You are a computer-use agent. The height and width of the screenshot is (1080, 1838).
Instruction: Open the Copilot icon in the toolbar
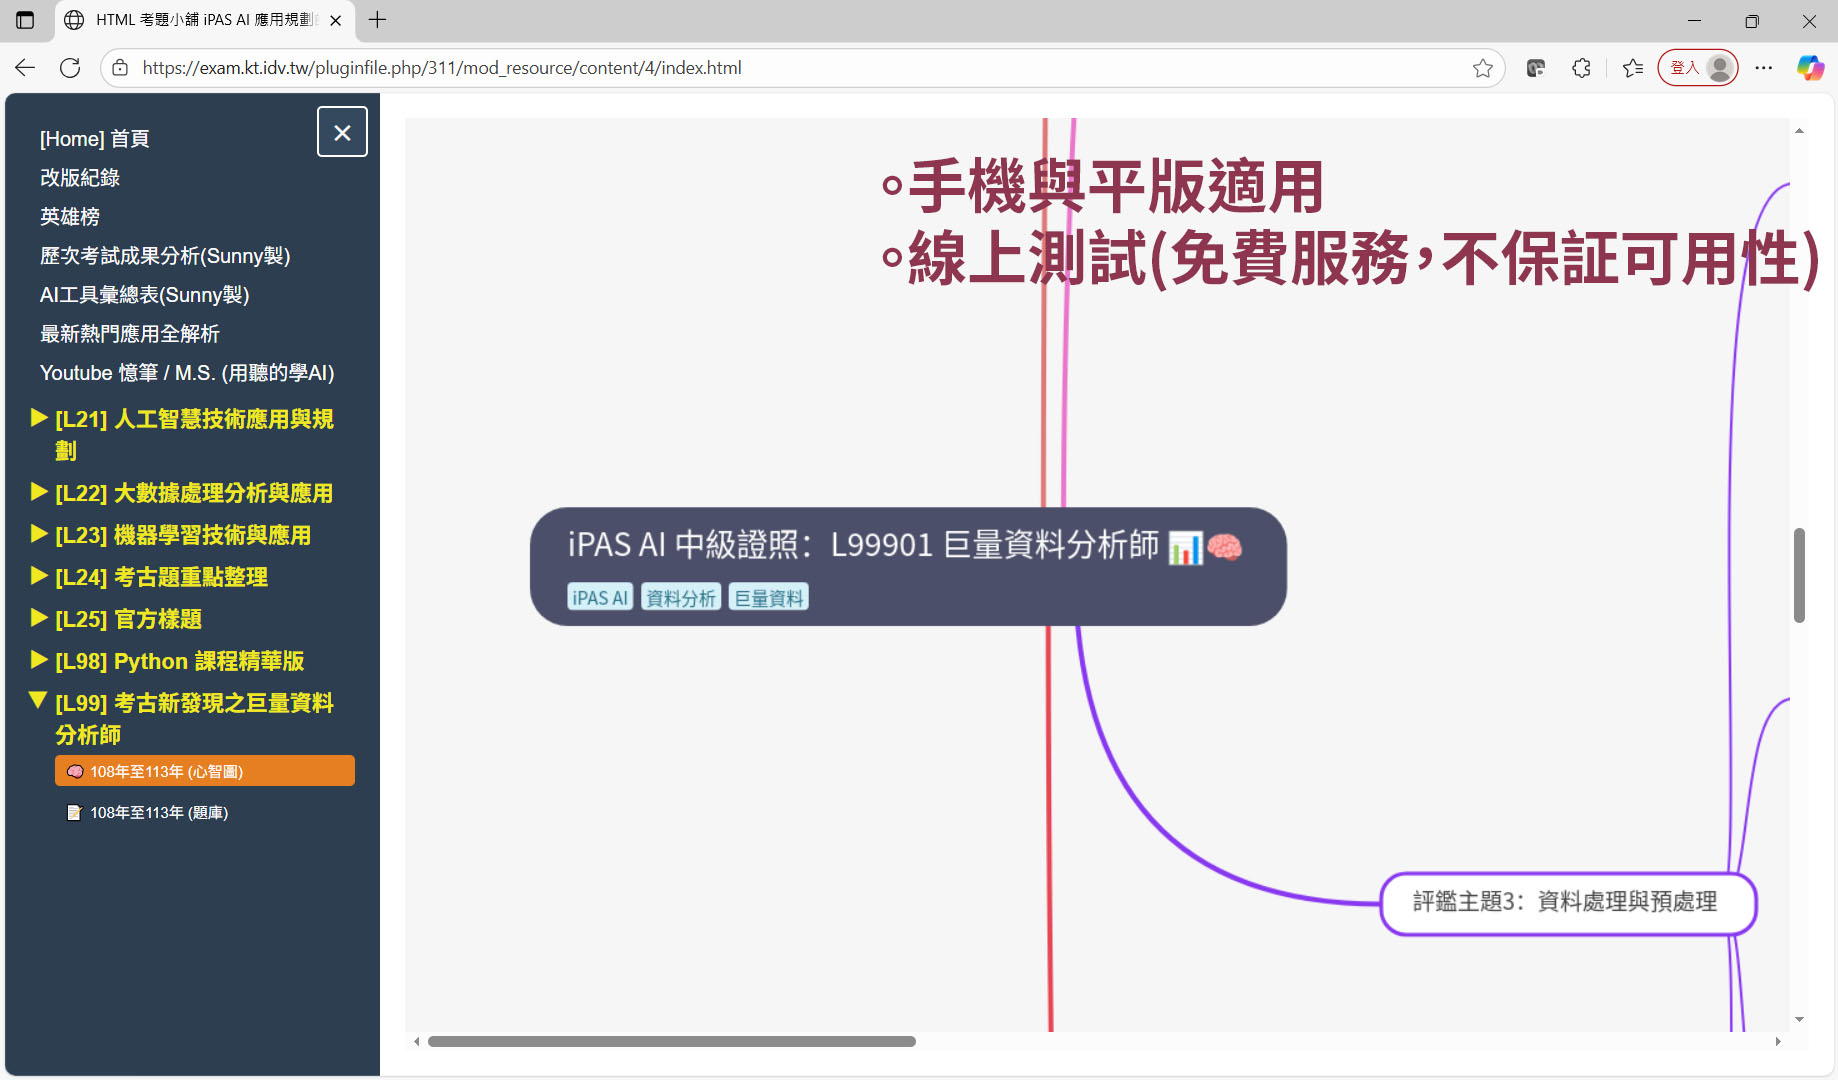[1810, 68]
